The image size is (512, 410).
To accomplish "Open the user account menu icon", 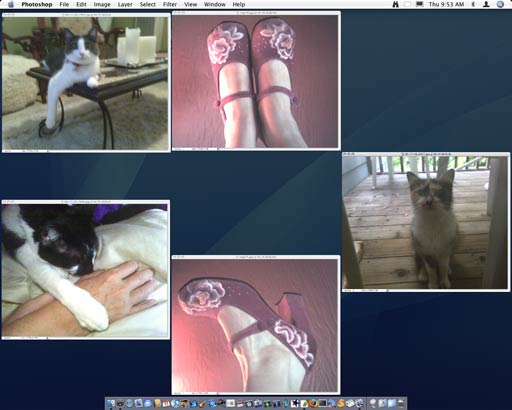I will tap(486, 4).
